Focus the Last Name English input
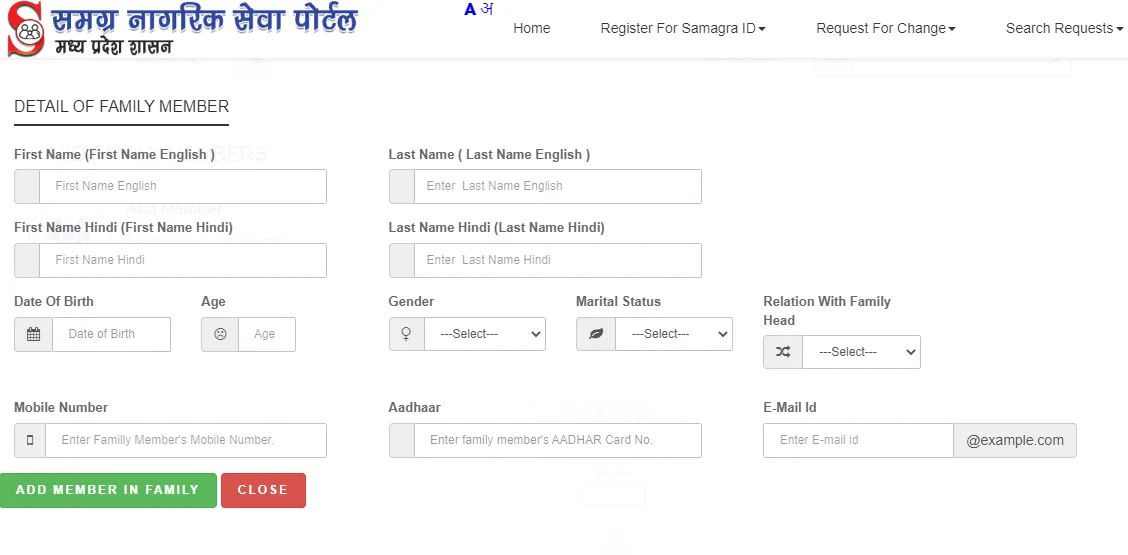The image size is (1128, 555). (558, 186)
